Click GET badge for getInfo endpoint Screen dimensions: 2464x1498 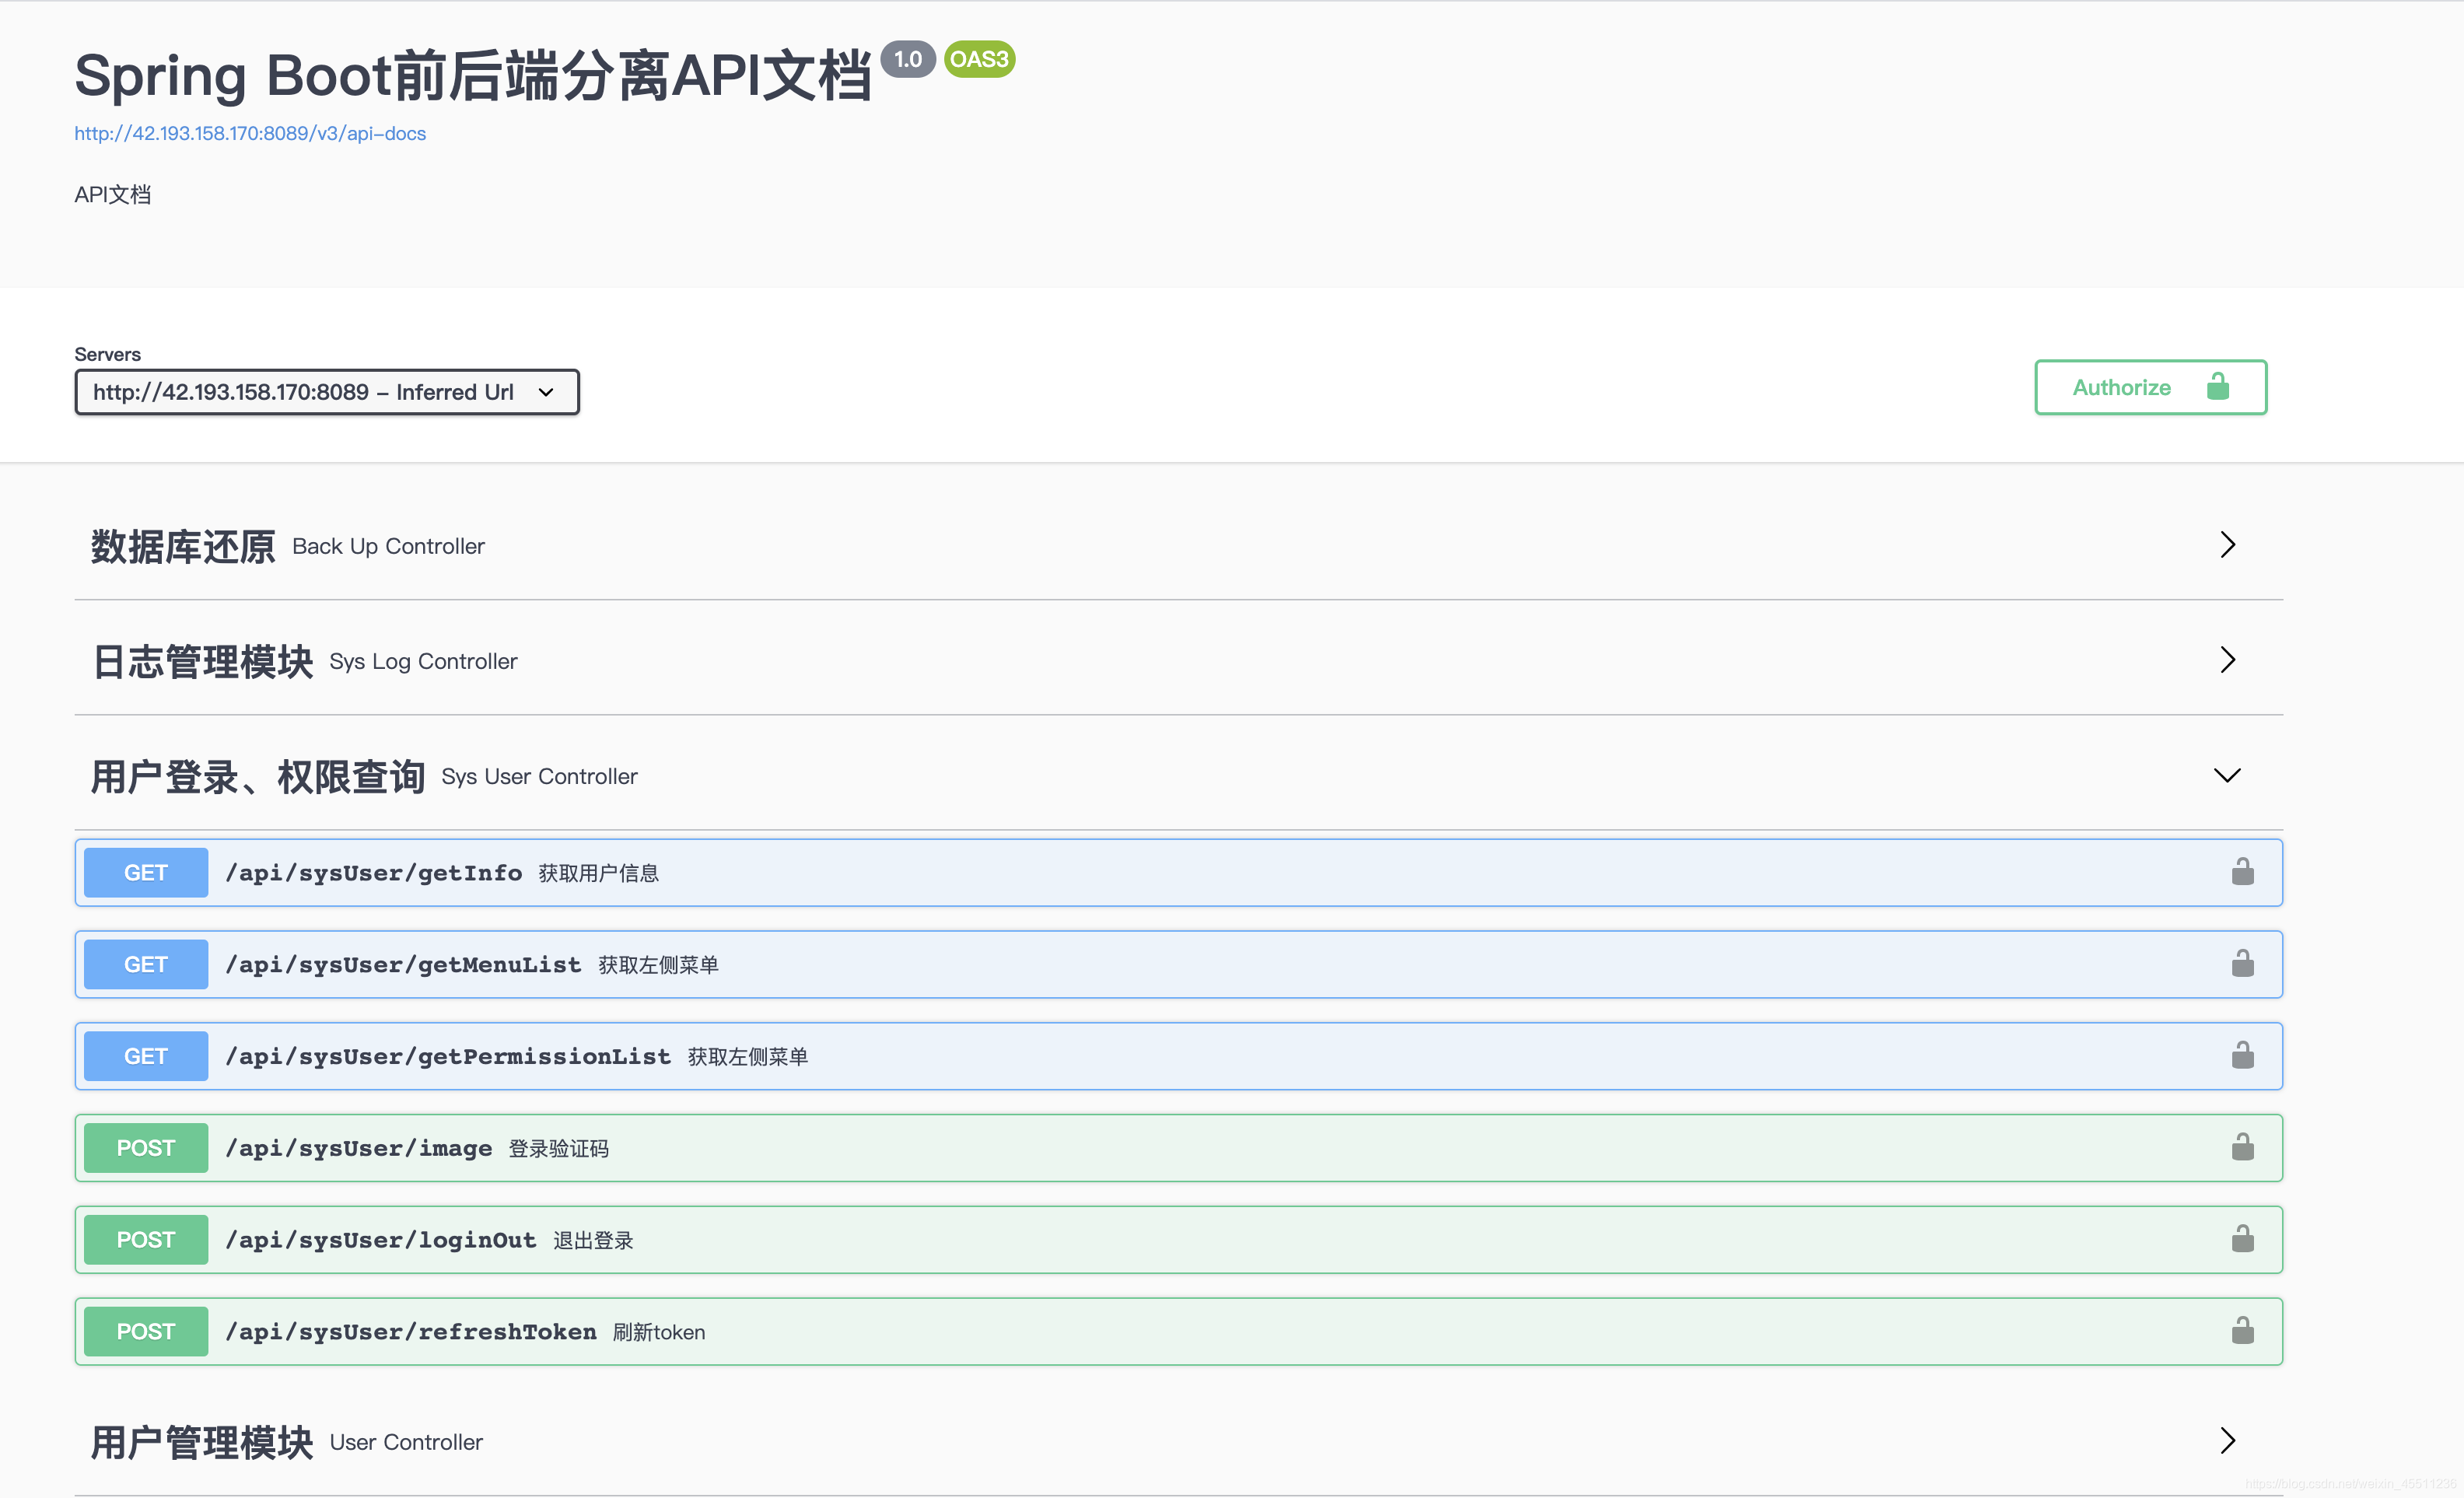pos(146,873)
